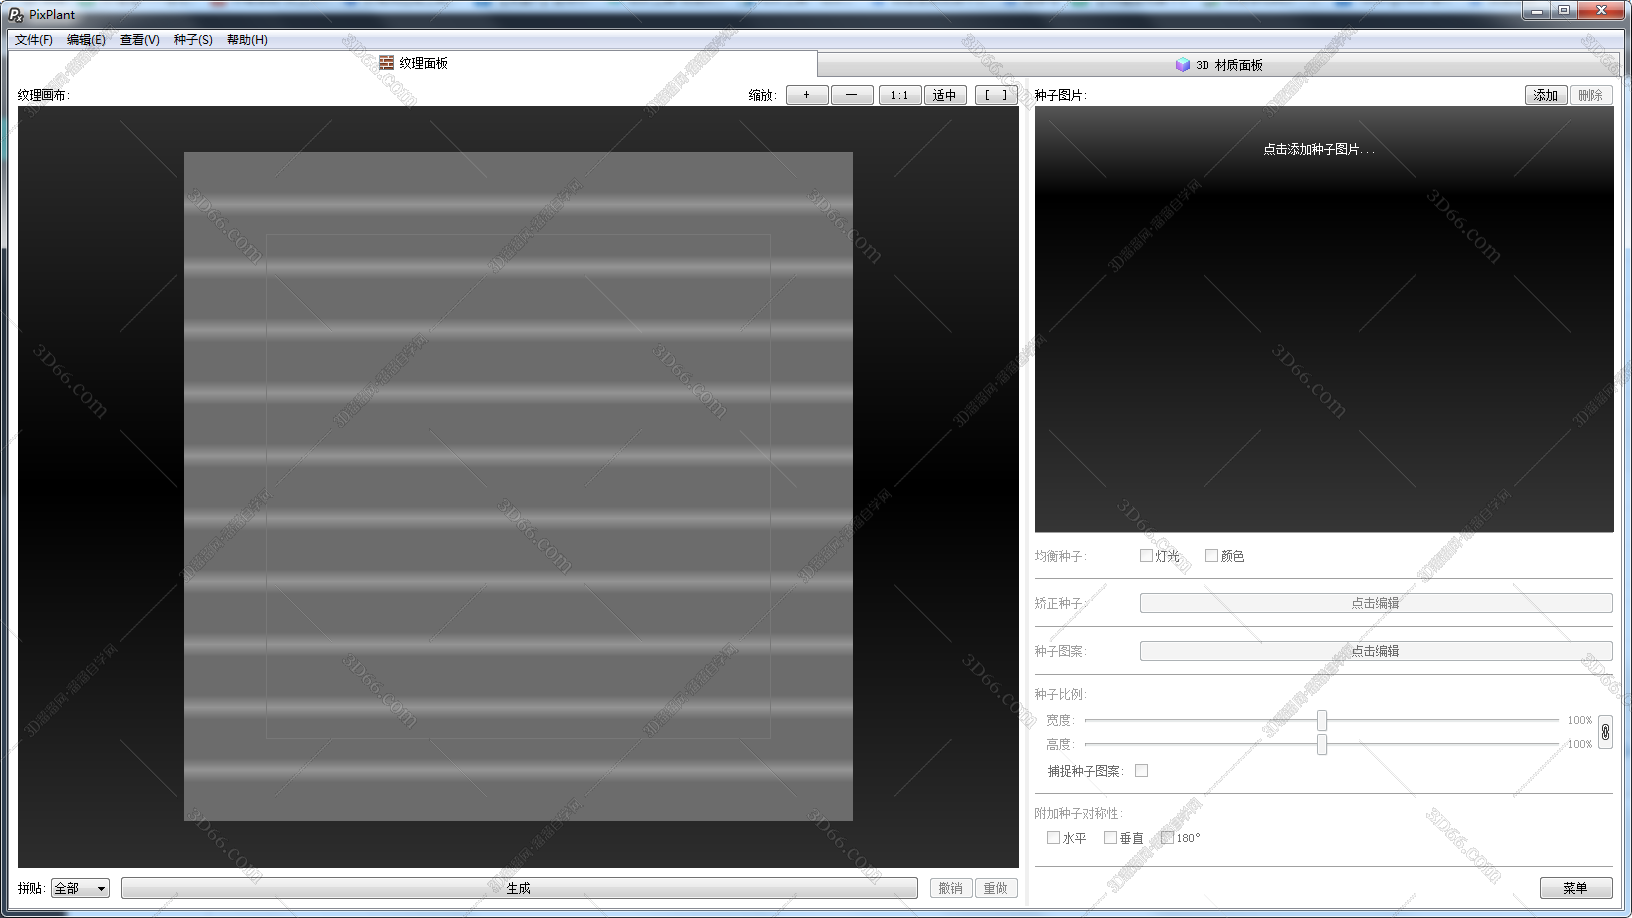Click the PixPlant app icon in title bar
Image resolution: width=1632 pixels, height=918 pixels.
tap(15, 14)
